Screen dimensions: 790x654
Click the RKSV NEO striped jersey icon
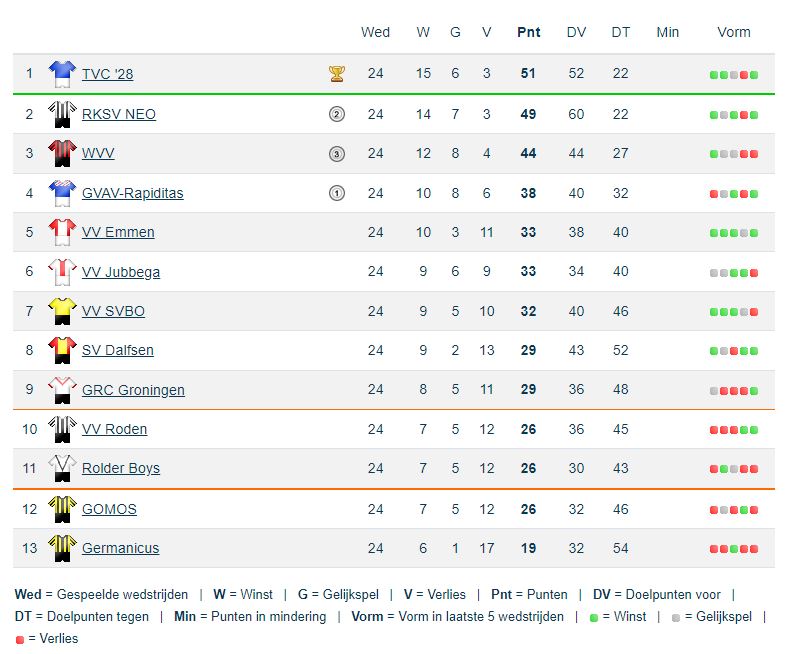(x=62, y=113)
